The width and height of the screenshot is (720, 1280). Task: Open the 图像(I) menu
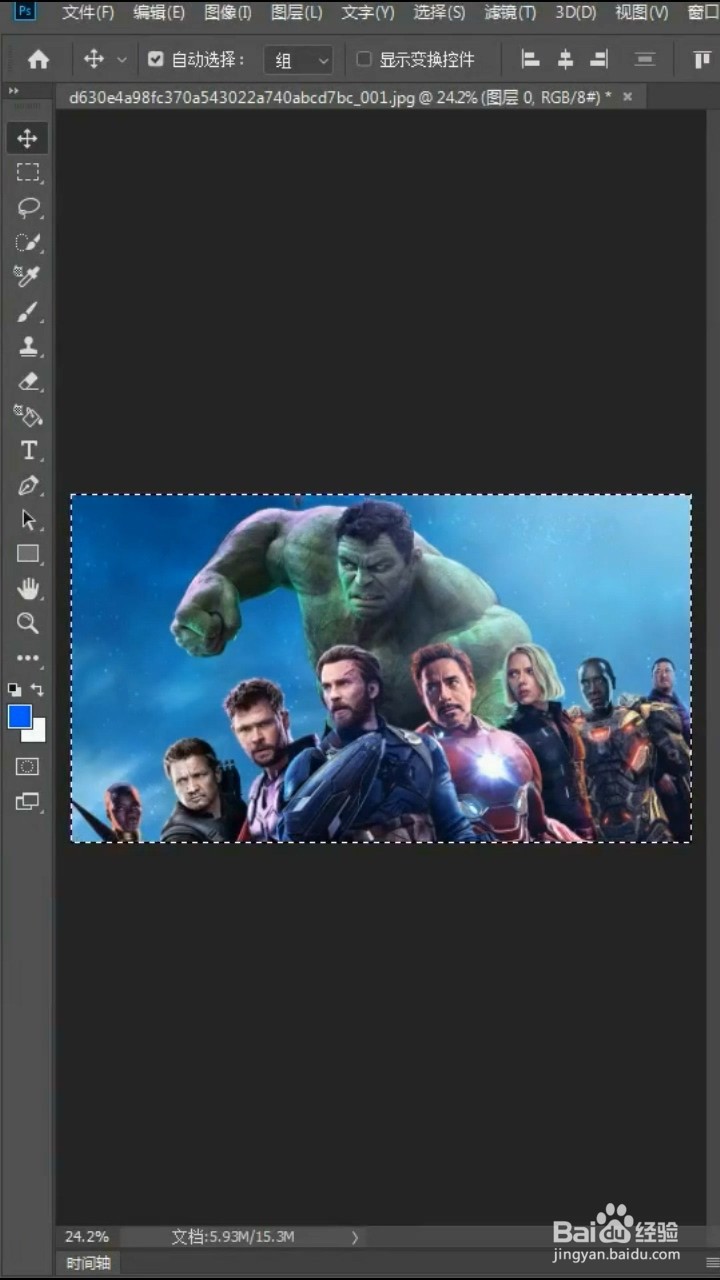tap(228, 13)
